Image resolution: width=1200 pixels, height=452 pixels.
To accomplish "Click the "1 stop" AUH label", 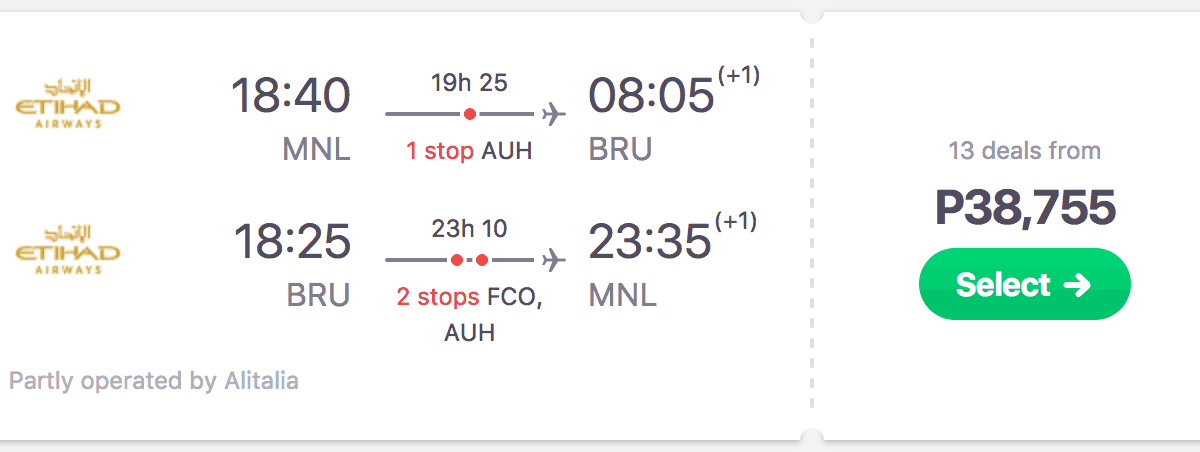I will click(469, 152).
